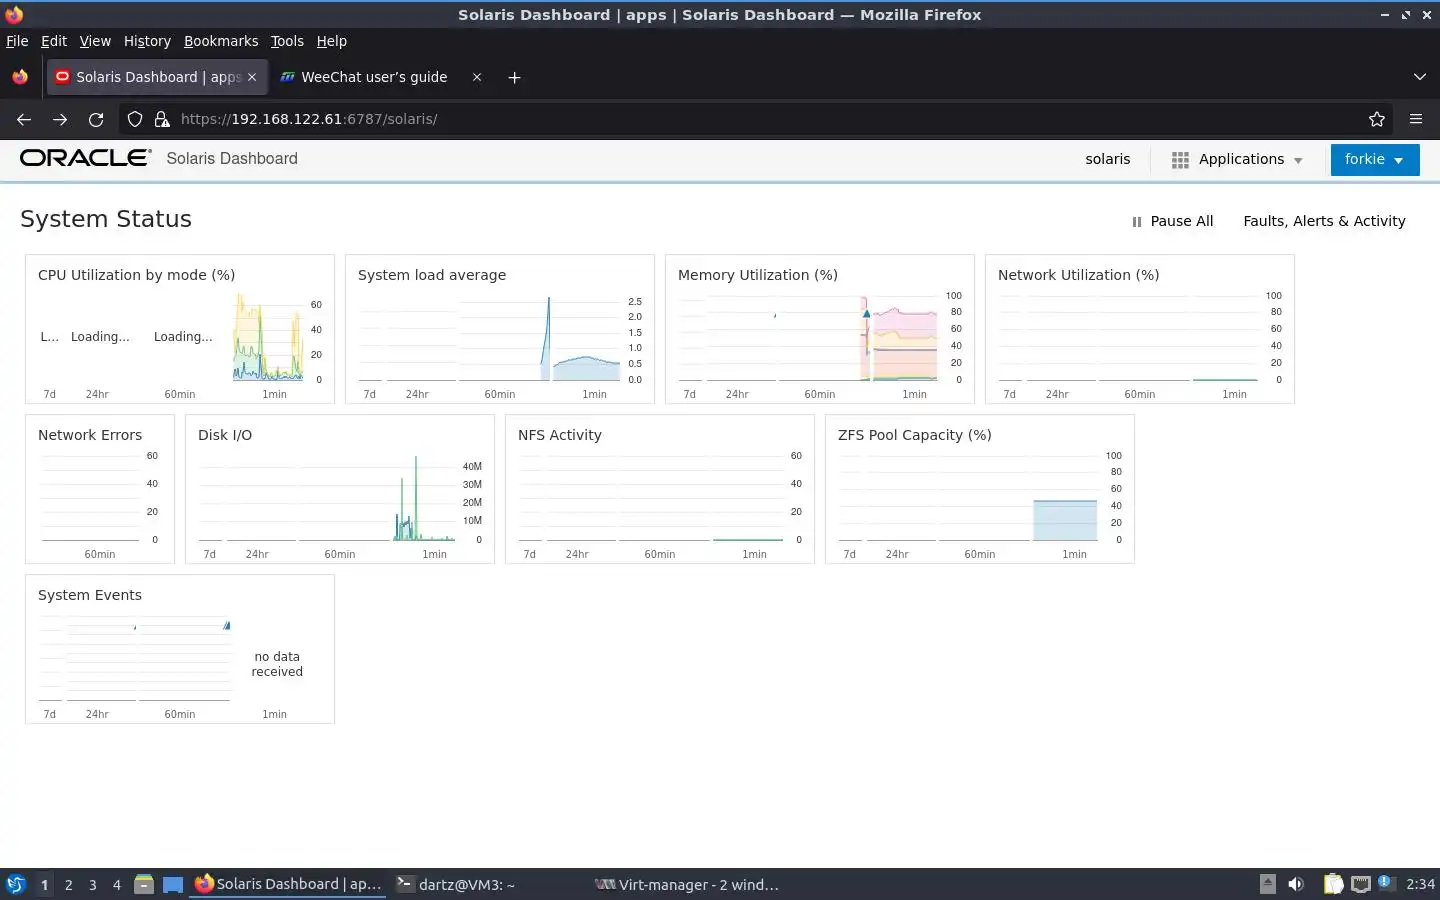The height and width of the screenshot is (900, 1440).
Task: Open the Tools menu
Action: [287, 41]
